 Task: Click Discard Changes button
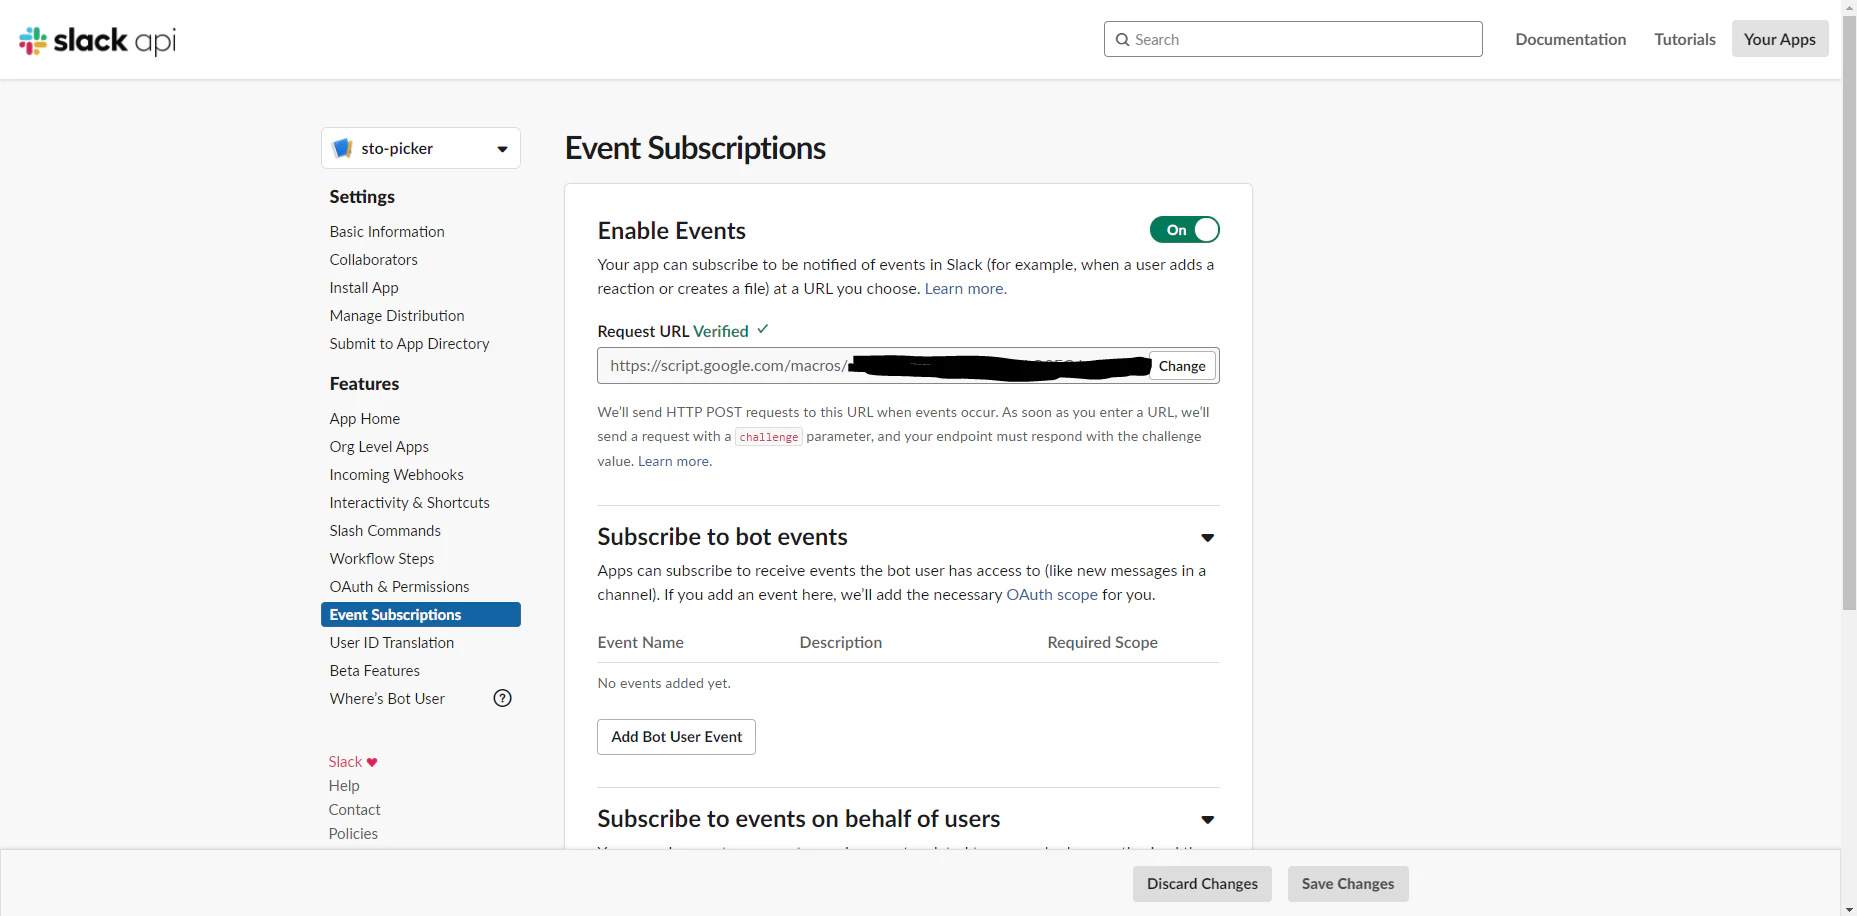tap(1202, 884)
